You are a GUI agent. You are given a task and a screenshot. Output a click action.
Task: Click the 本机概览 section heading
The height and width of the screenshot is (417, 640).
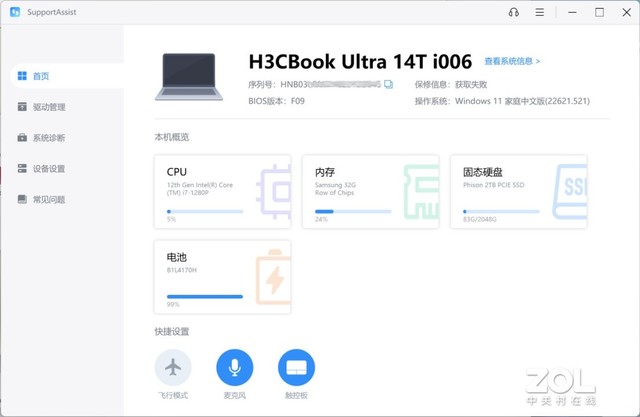click(x=171, y=137)
